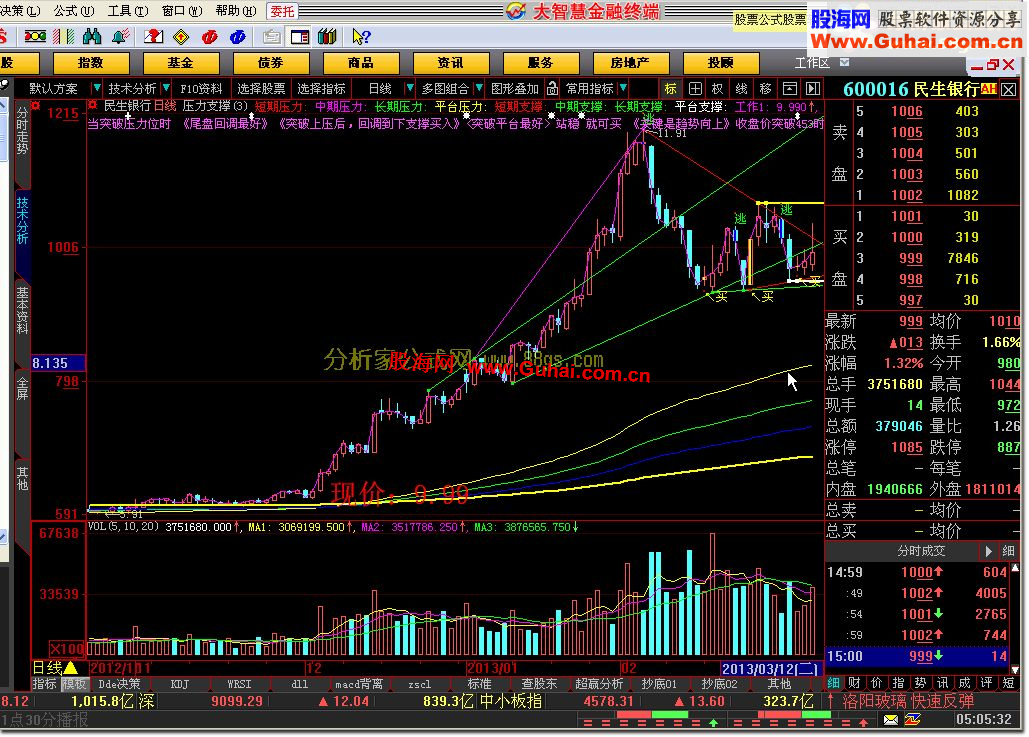
Task: Click the 工作区 workspace dropdown arrow
Action: point(844,62)
